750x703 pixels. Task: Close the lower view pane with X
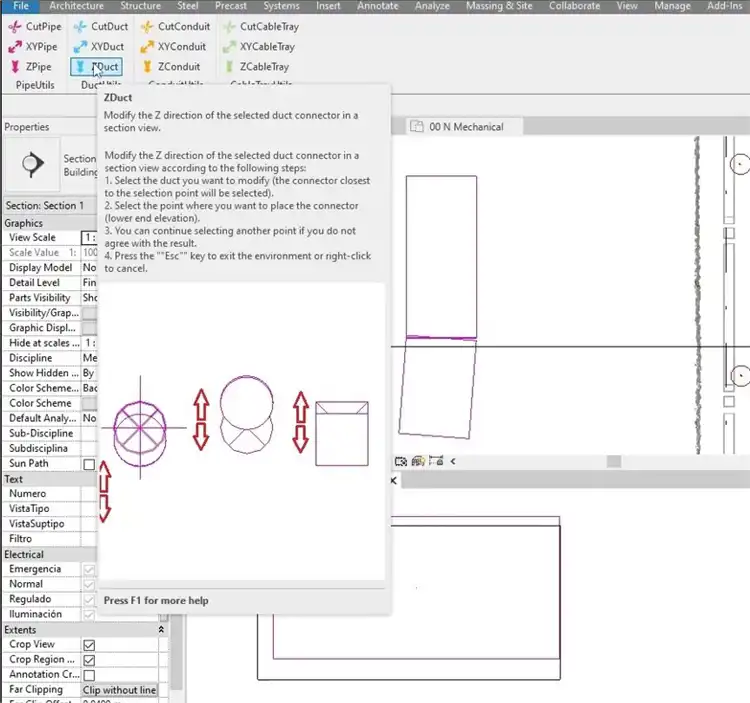[393, 481]
